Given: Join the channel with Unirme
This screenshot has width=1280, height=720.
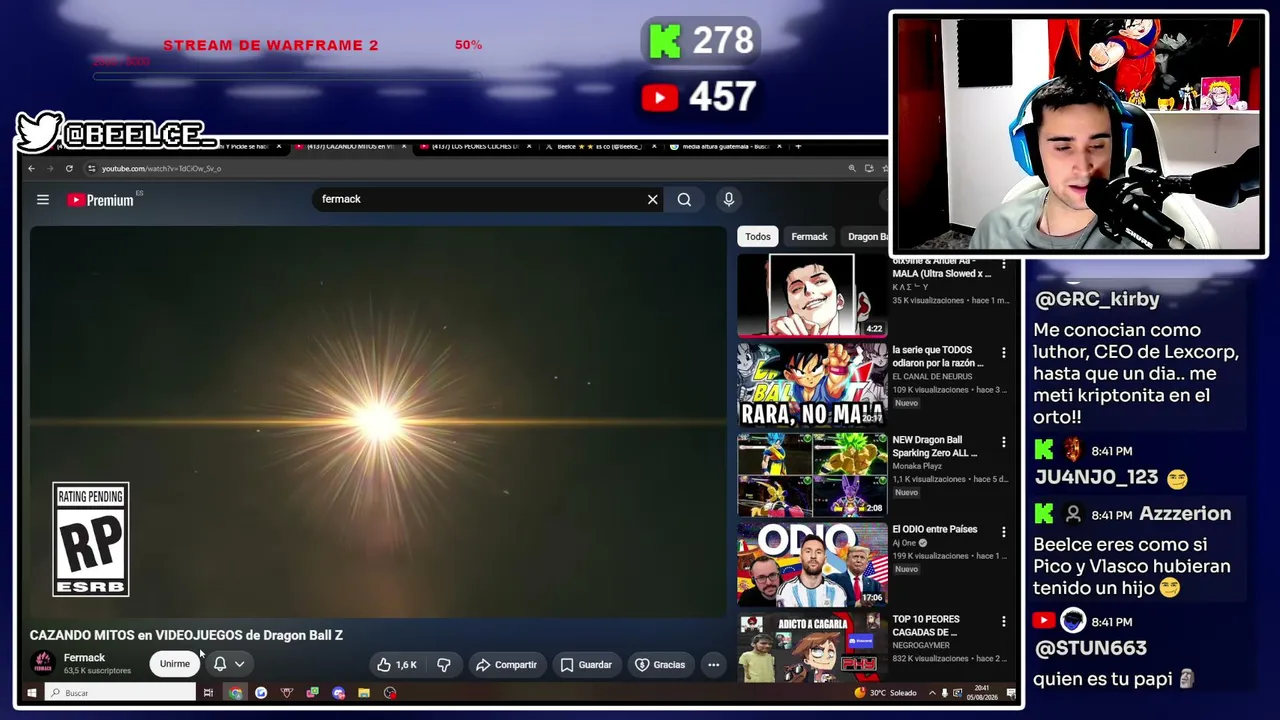Looking at the screenshot, I should pos(174,664).
